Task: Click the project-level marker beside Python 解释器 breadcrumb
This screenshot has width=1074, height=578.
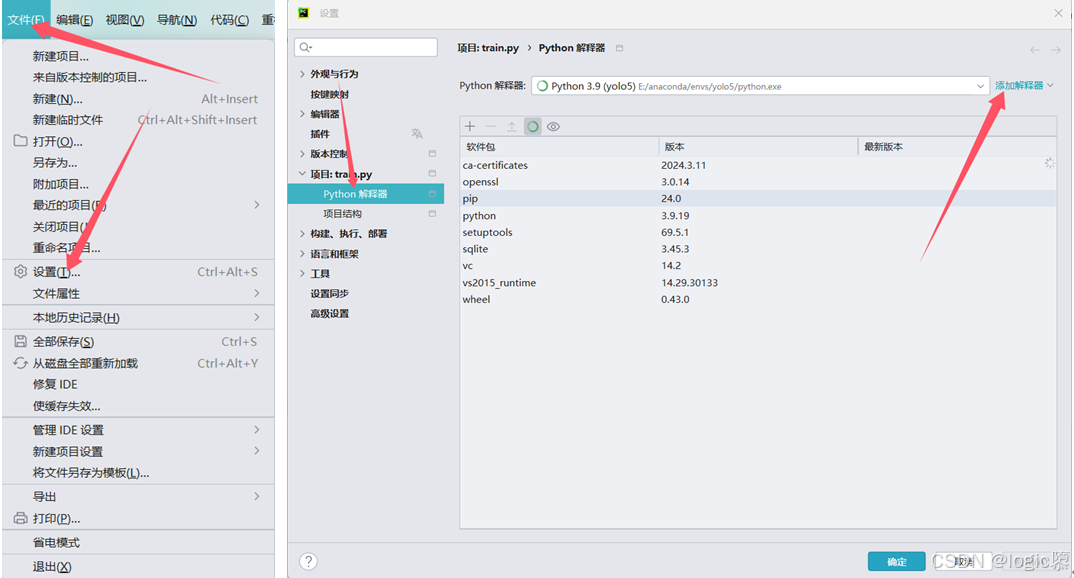Action: coord(619,48)
